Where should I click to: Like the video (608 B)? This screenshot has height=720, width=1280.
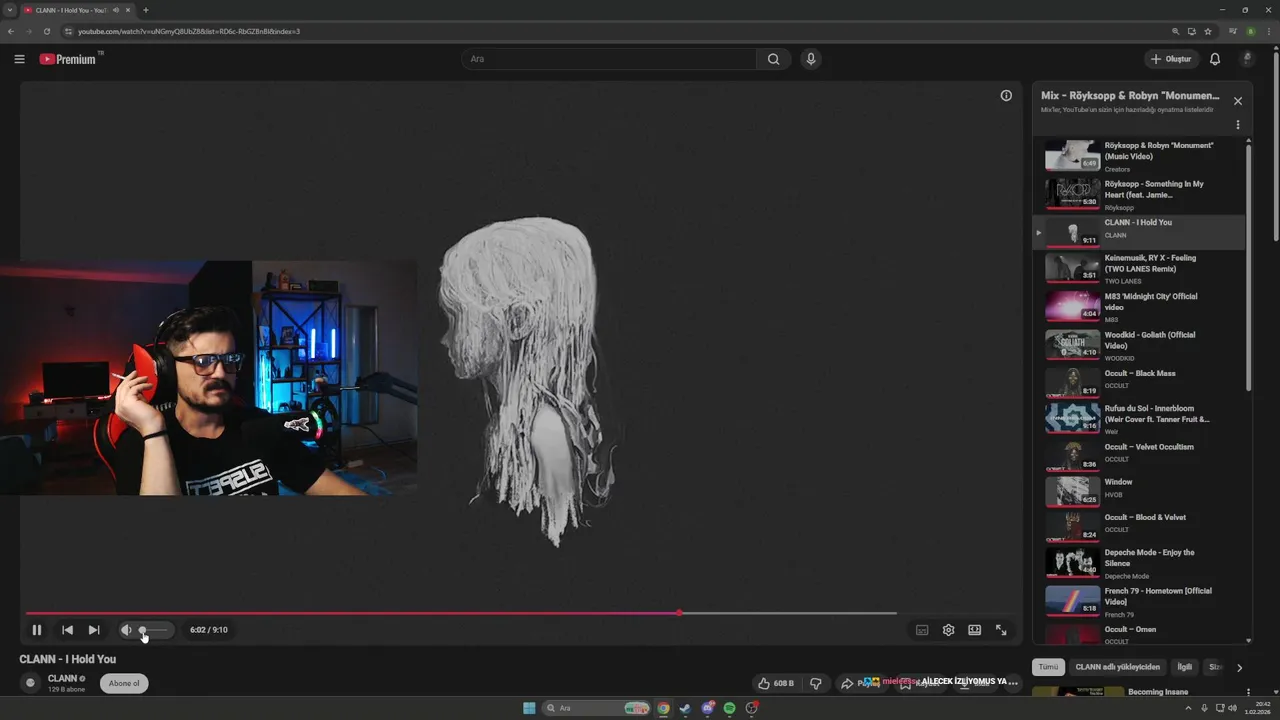tap(776, 683)
